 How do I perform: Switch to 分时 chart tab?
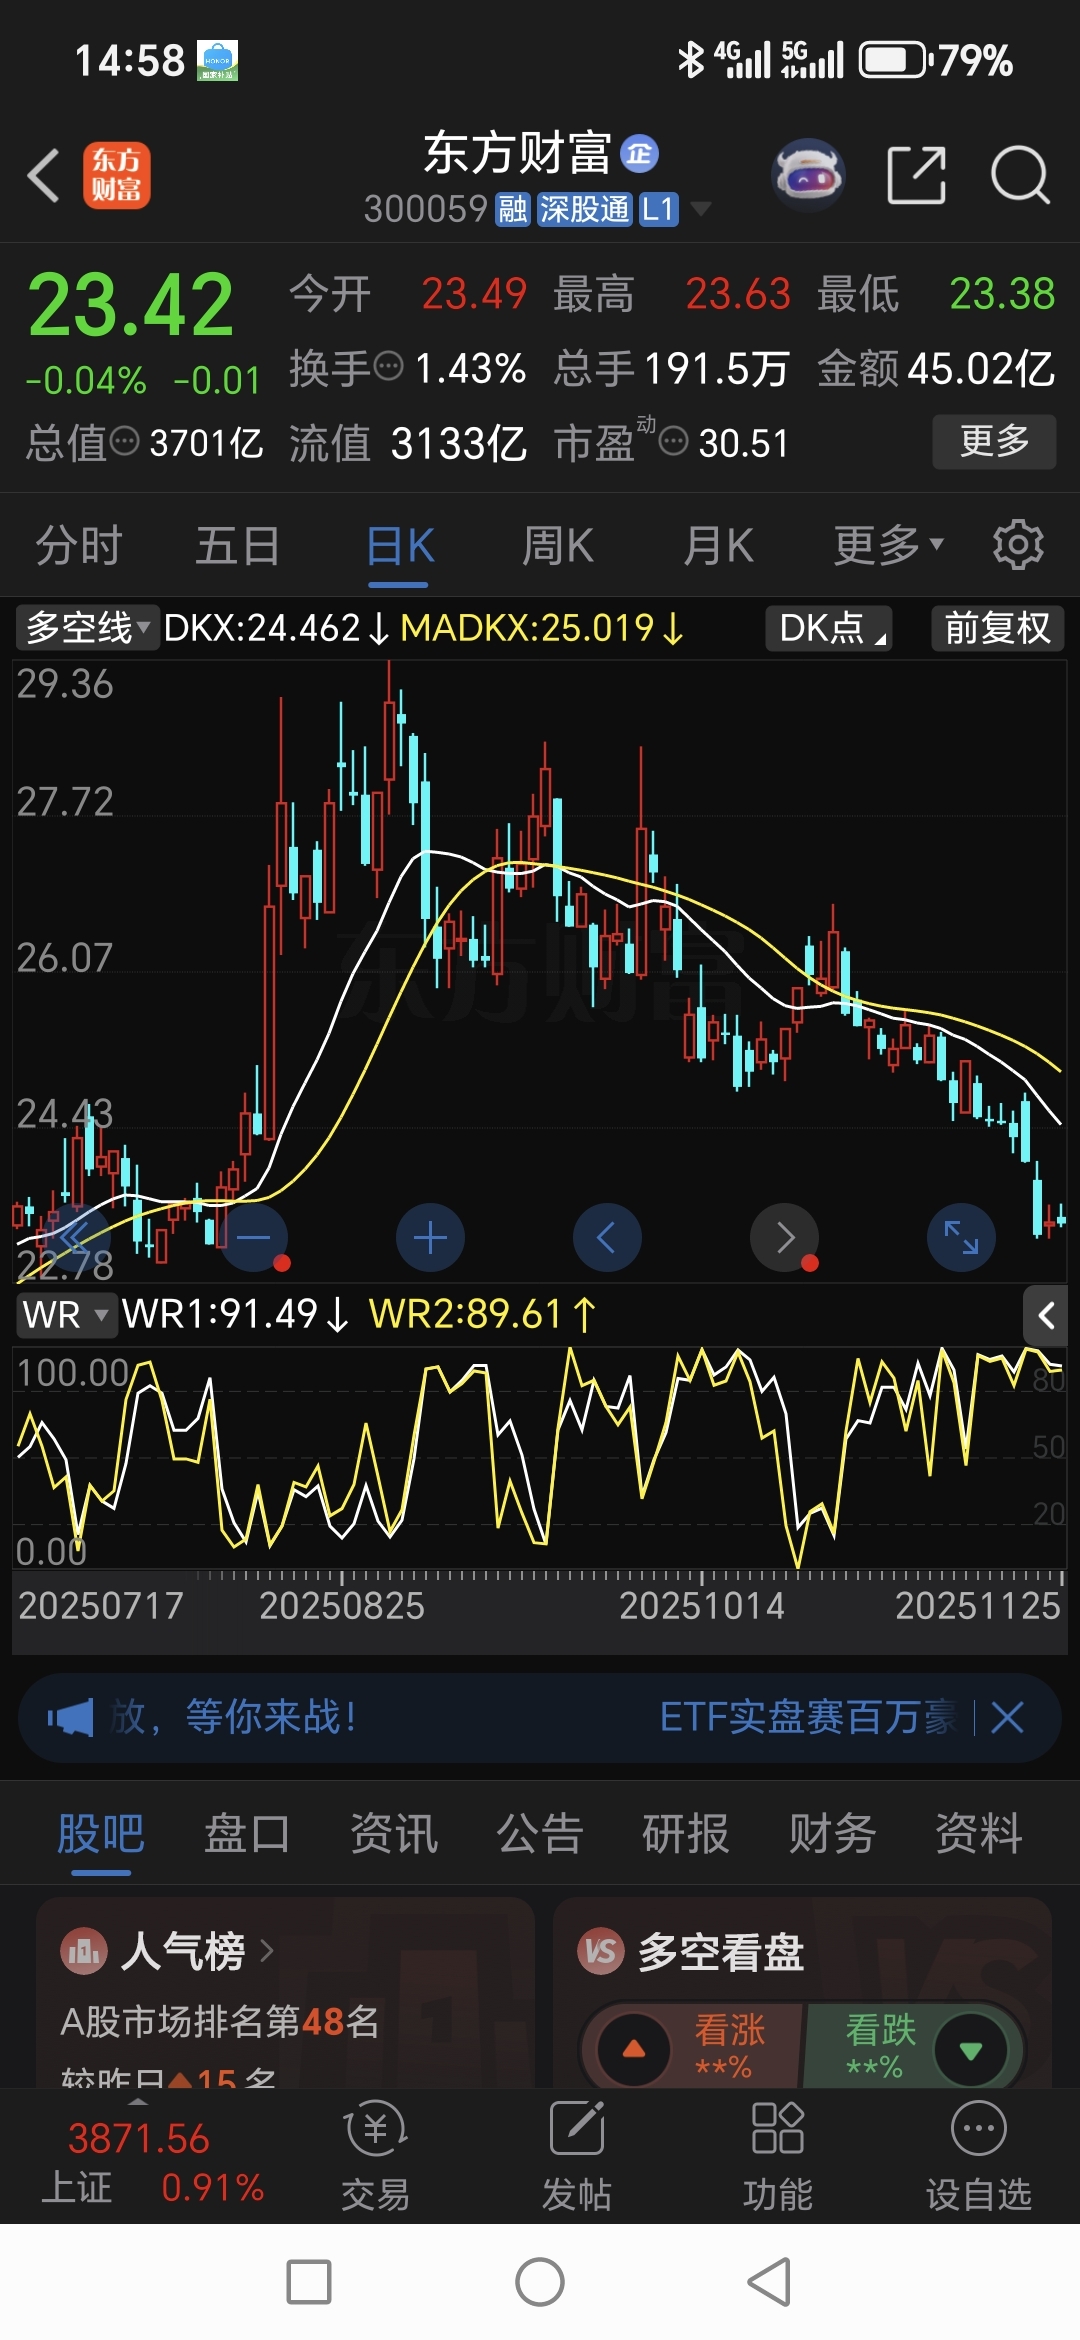[78, 545]
